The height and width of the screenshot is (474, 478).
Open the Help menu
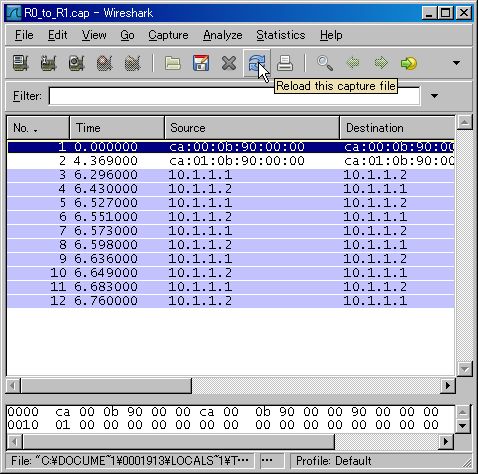[331, 35]
